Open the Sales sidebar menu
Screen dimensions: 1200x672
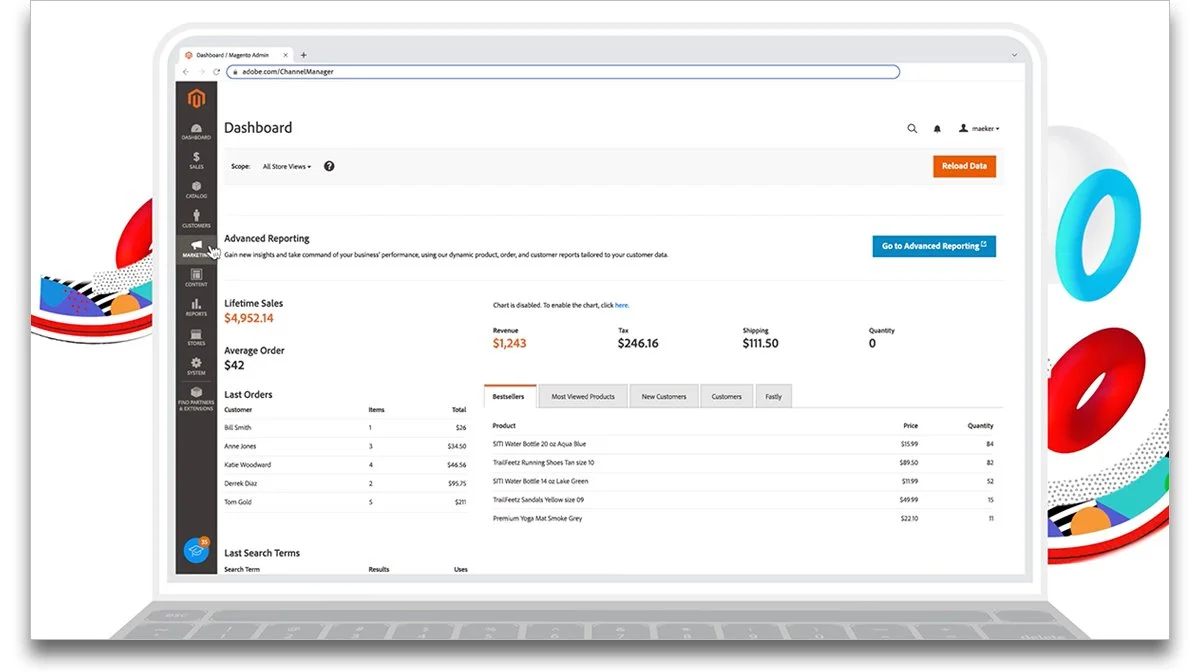[x=196, y=160]
